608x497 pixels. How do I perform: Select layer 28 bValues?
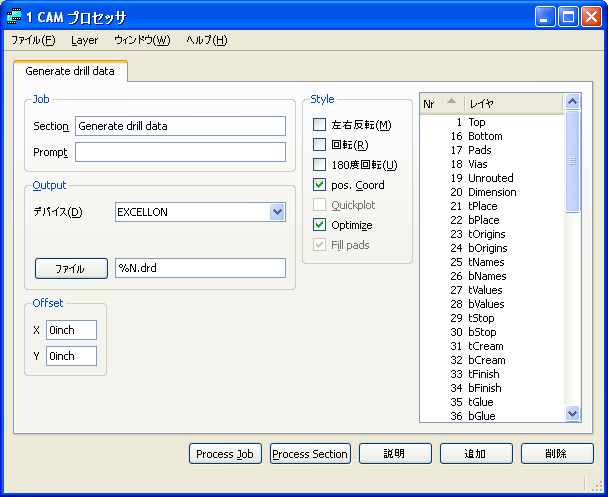[x=492, y=304]
